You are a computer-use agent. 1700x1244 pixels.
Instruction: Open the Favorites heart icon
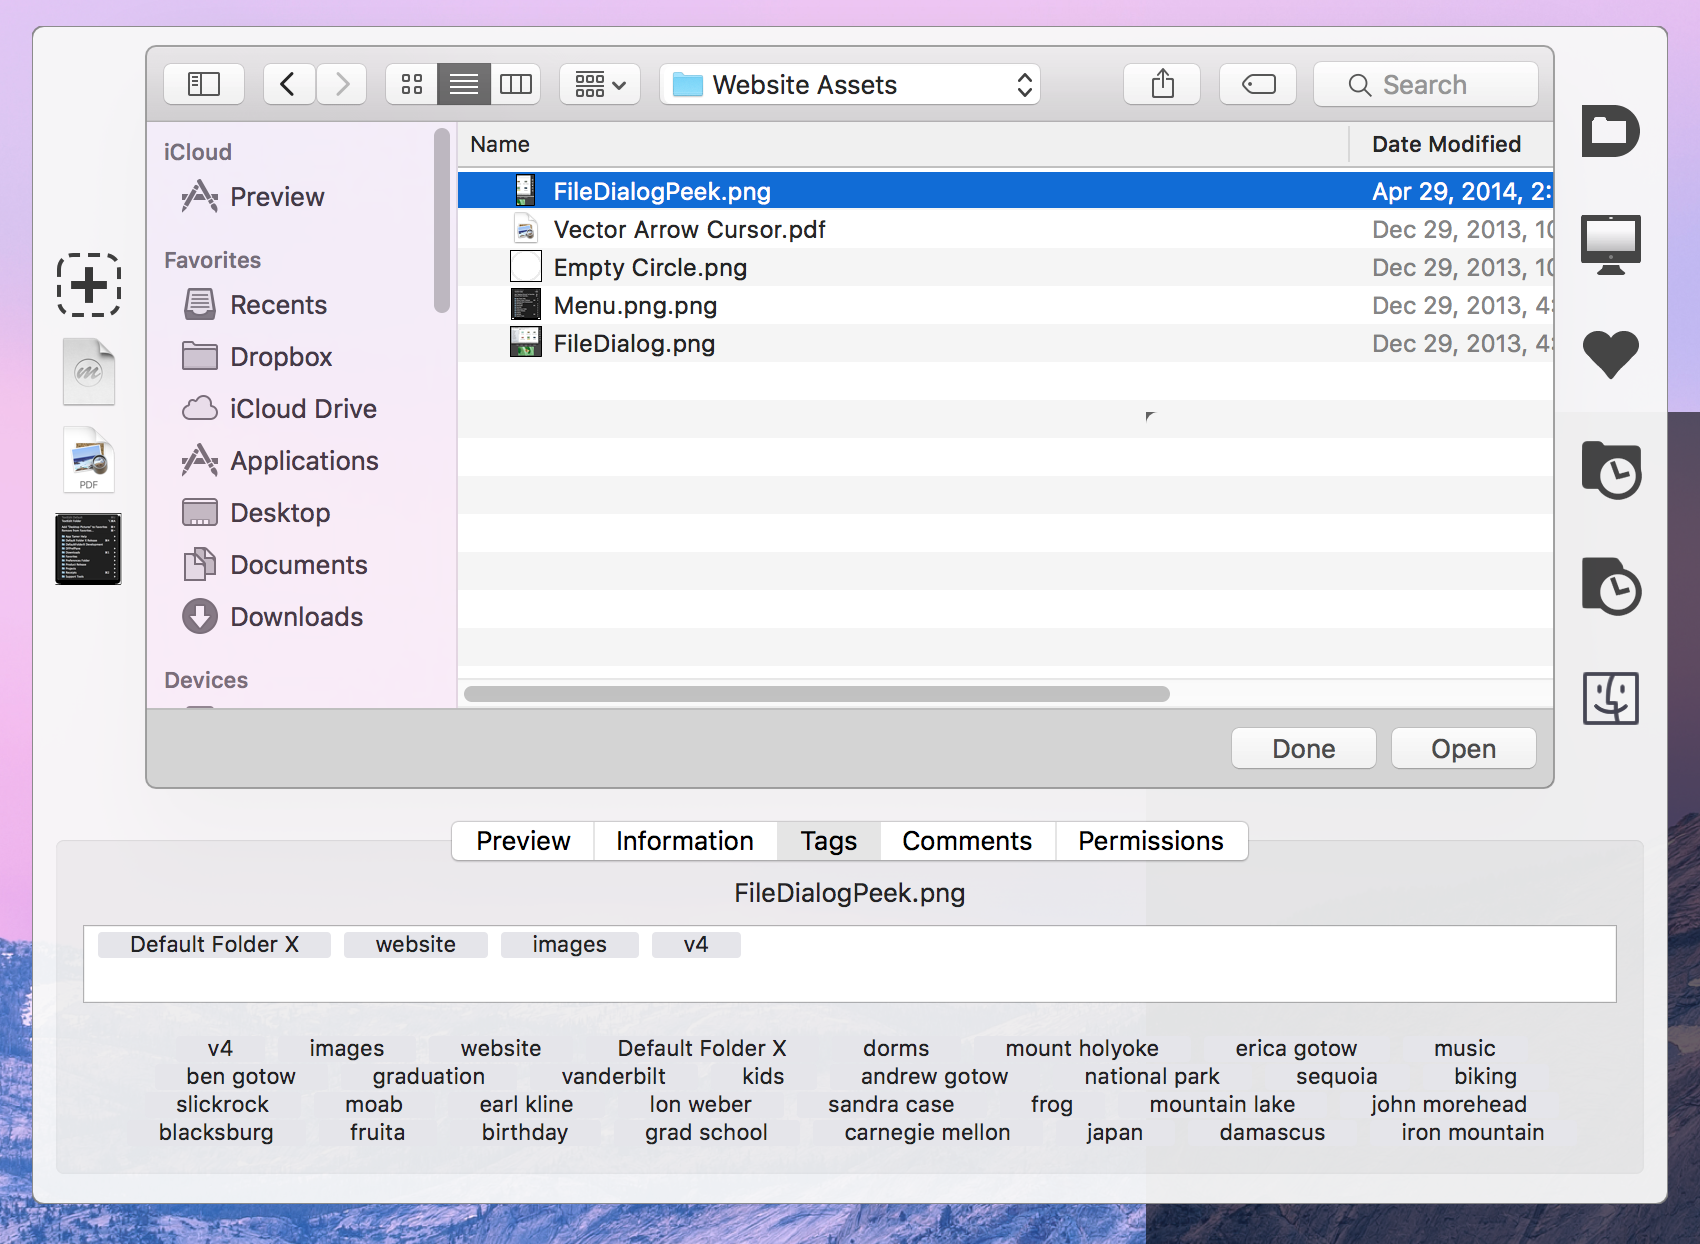(x=1610, y=354)
